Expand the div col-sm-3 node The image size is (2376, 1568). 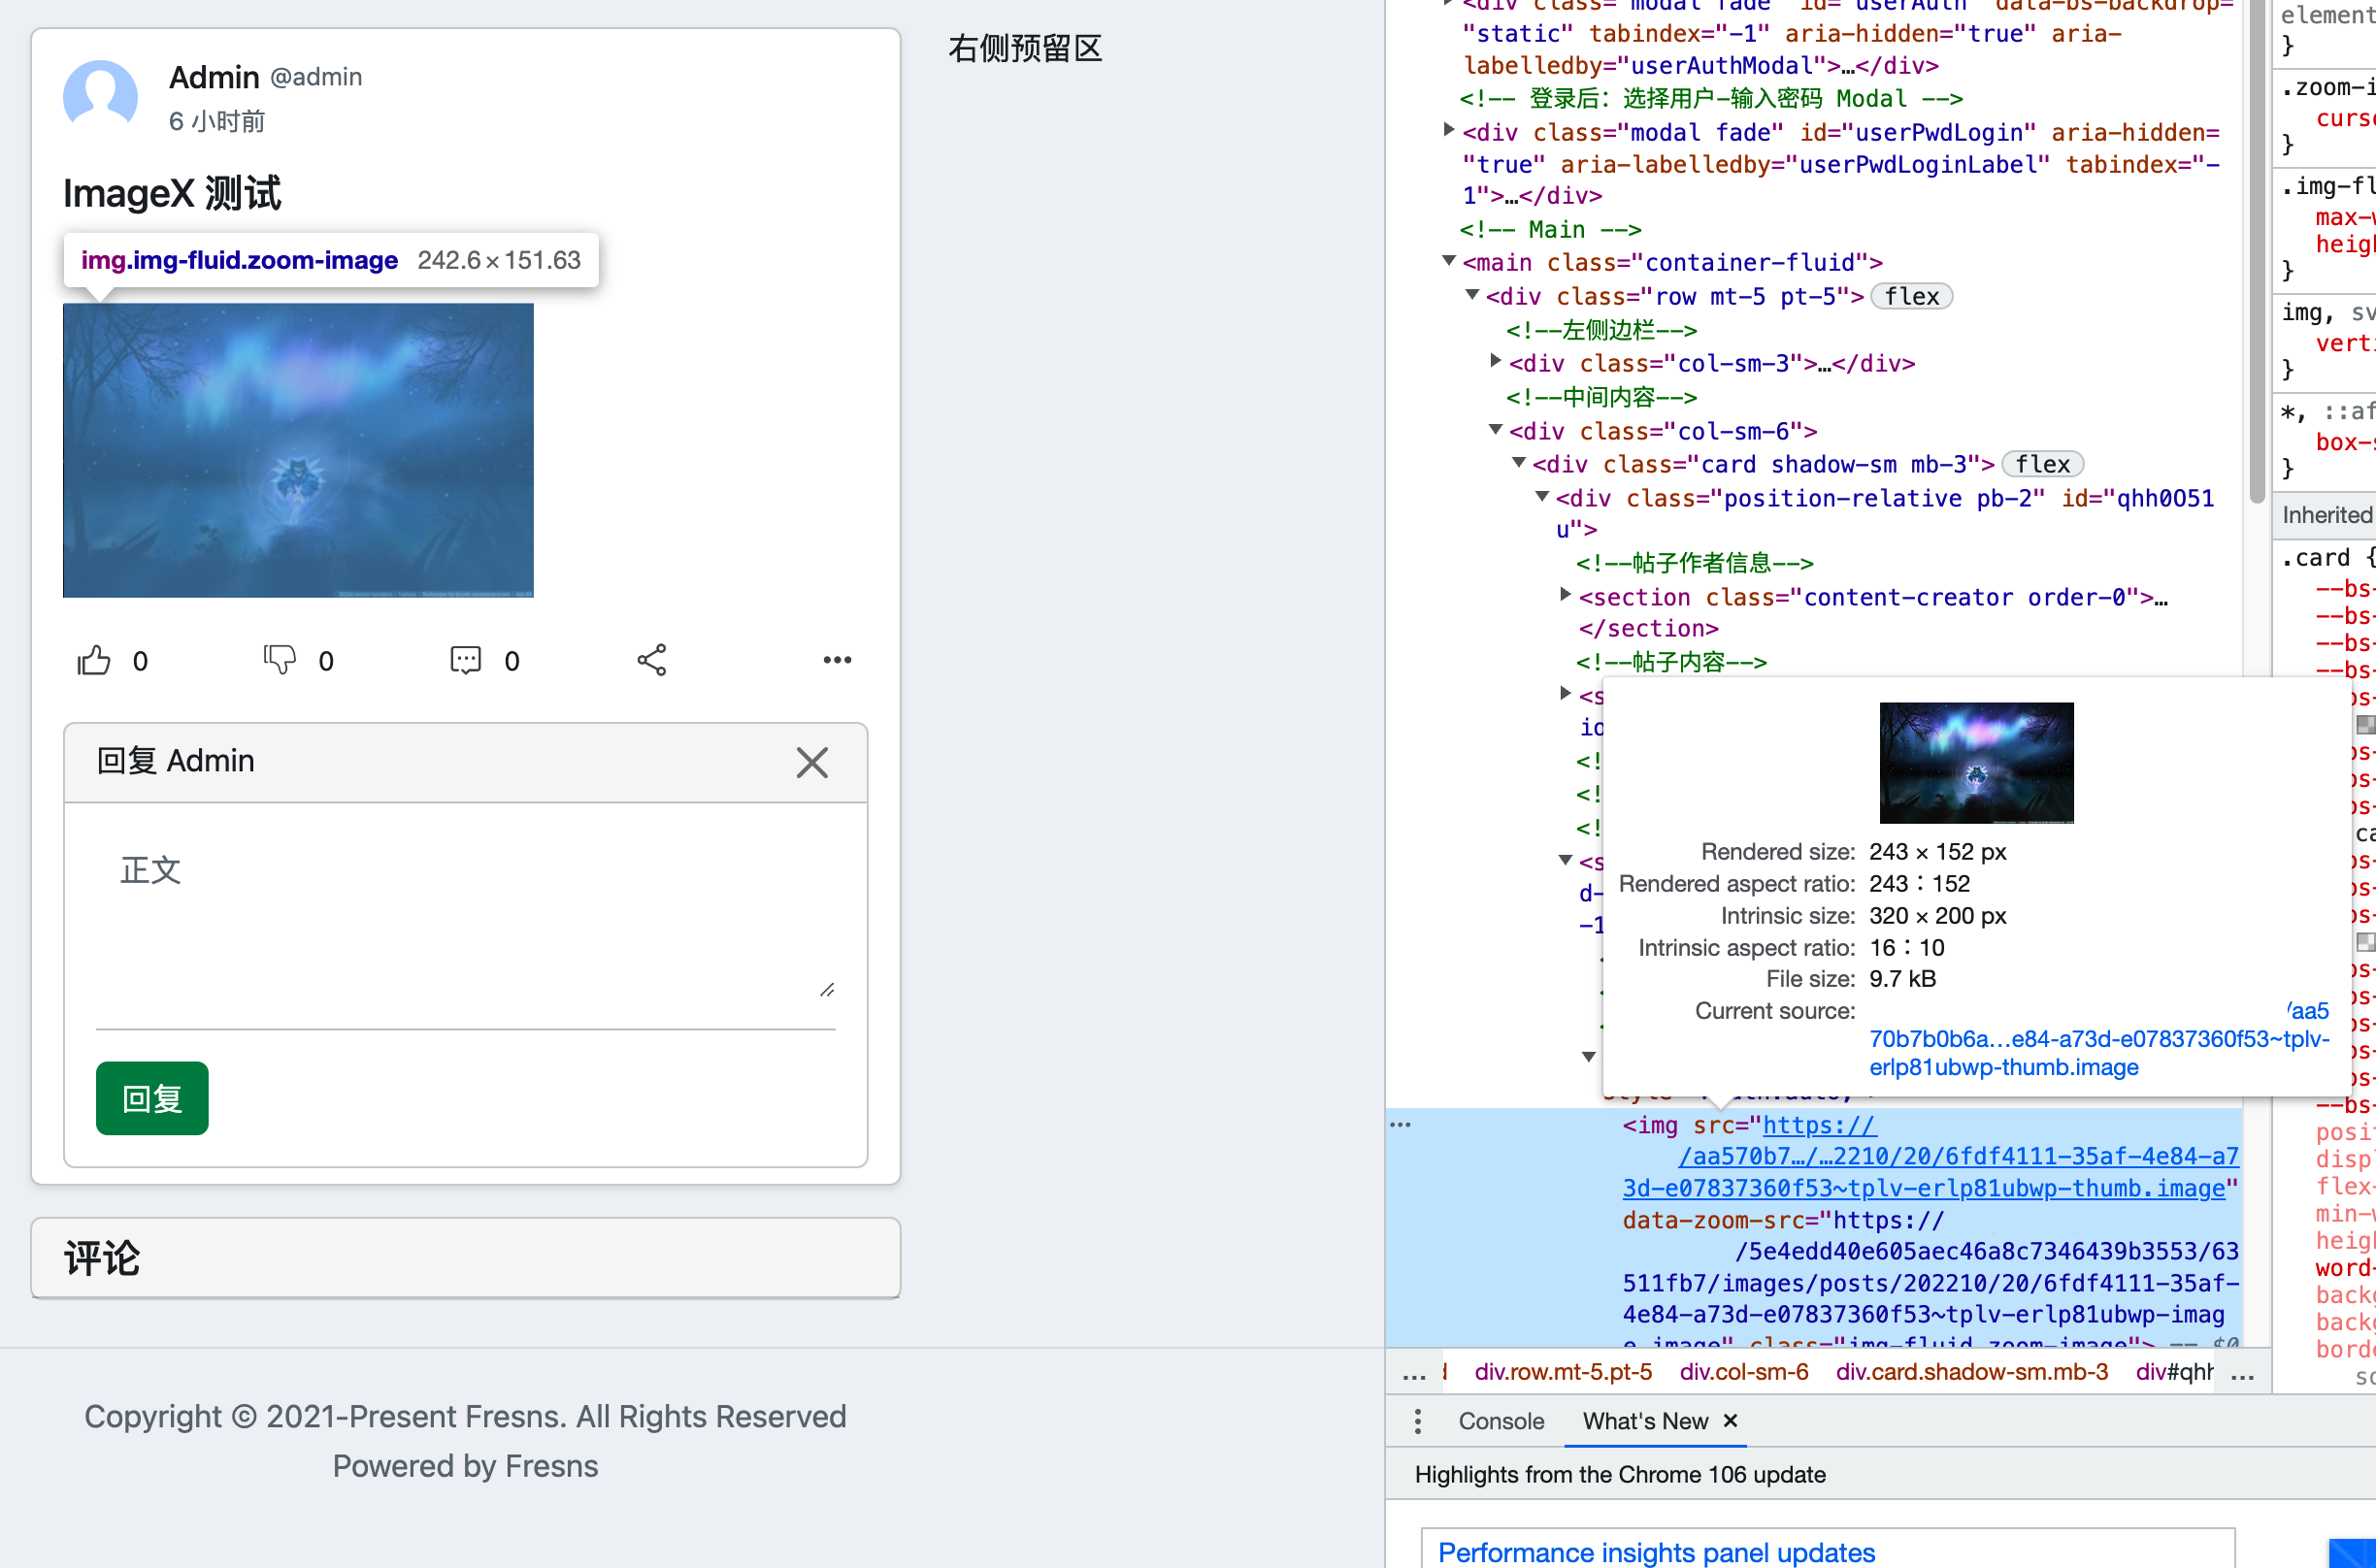1495,362
